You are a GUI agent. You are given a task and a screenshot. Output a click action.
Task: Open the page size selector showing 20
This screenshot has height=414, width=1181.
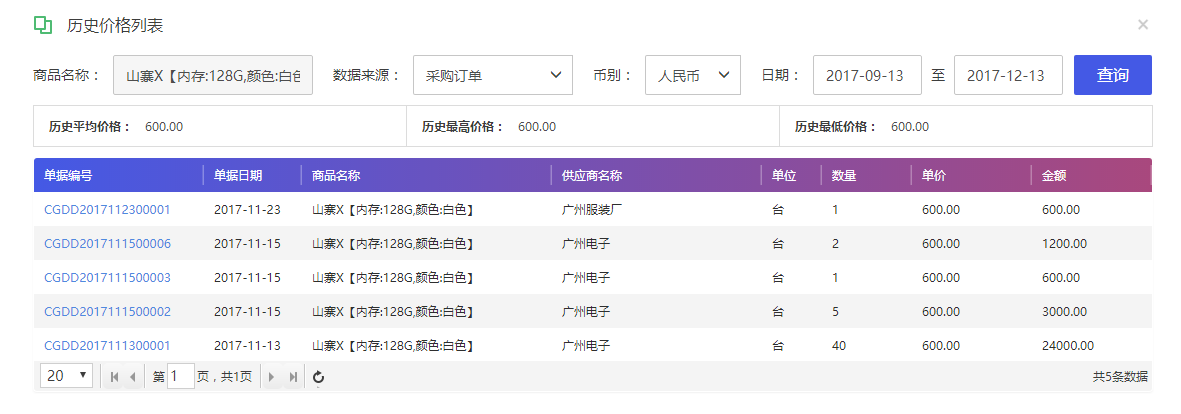click(x=66, y=376)
